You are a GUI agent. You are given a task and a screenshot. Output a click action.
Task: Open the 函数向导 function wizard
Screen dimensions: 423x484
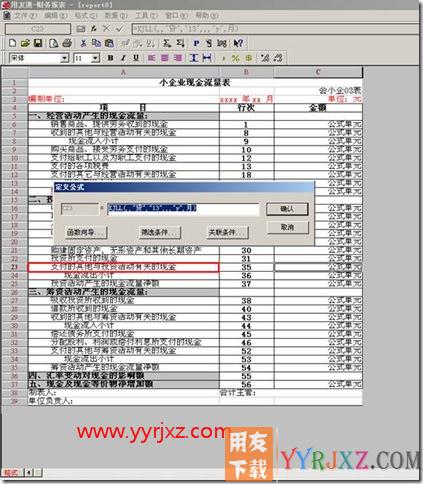[x=86, y=232]
